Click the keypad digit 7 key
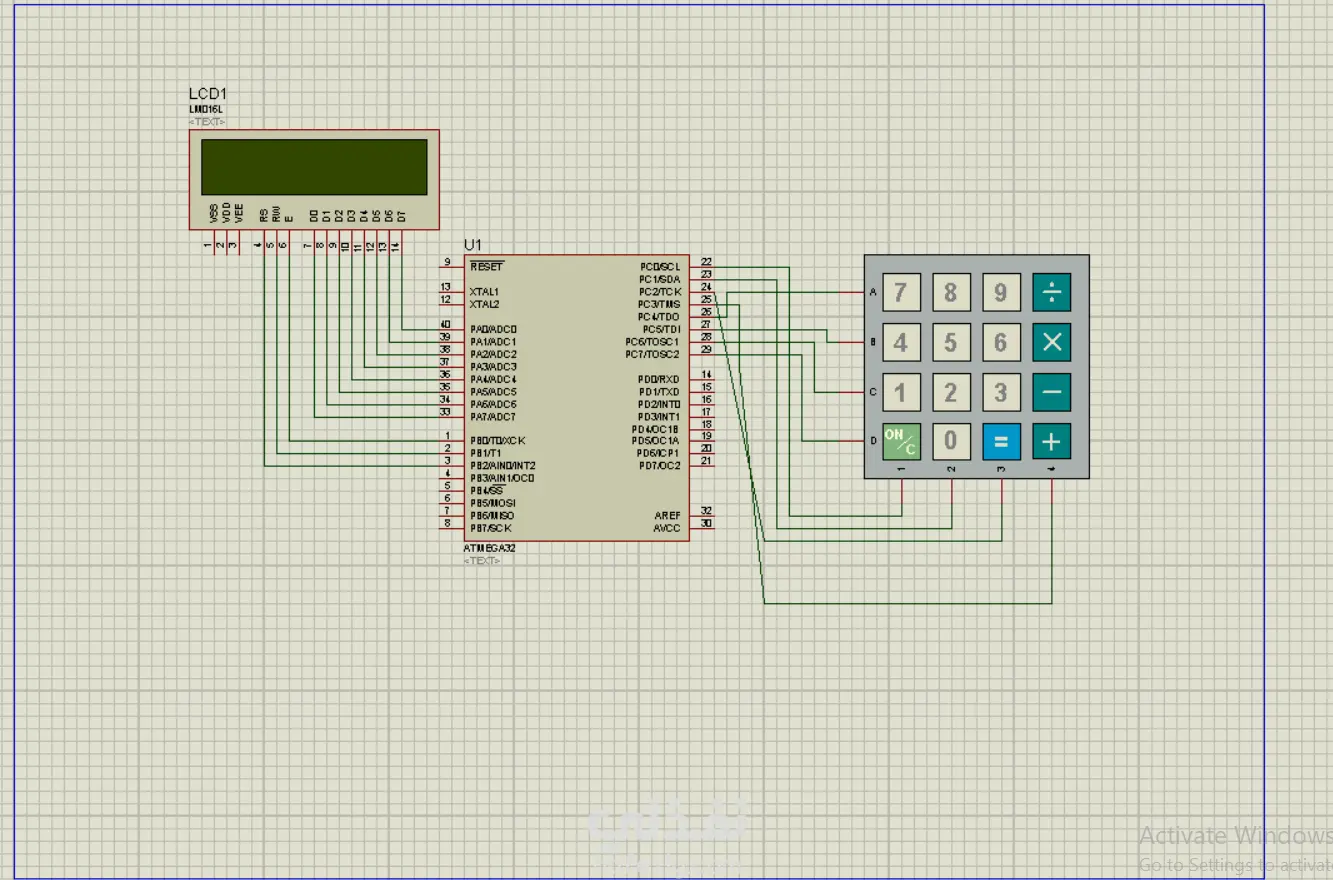The width and height of the screenshot is (1333, 880). click(x=901, y=292)
